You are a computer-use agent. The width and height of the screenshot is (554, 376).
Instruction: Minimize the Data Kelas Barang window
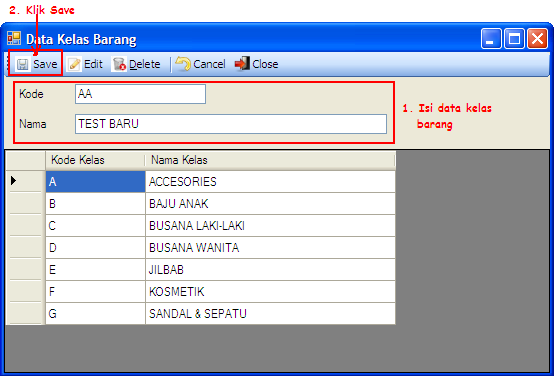[491, 39]
